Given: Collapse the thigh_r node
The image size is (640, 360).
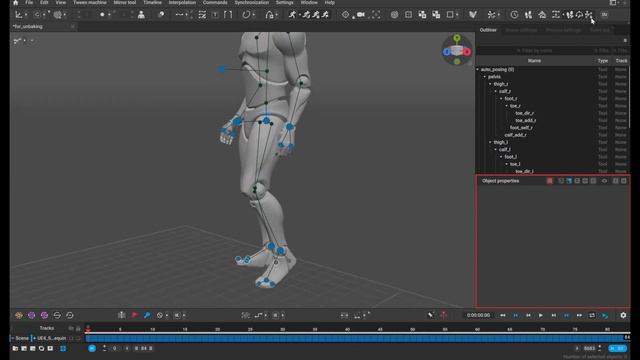Looking at the screenshot, I should point(490,84).
